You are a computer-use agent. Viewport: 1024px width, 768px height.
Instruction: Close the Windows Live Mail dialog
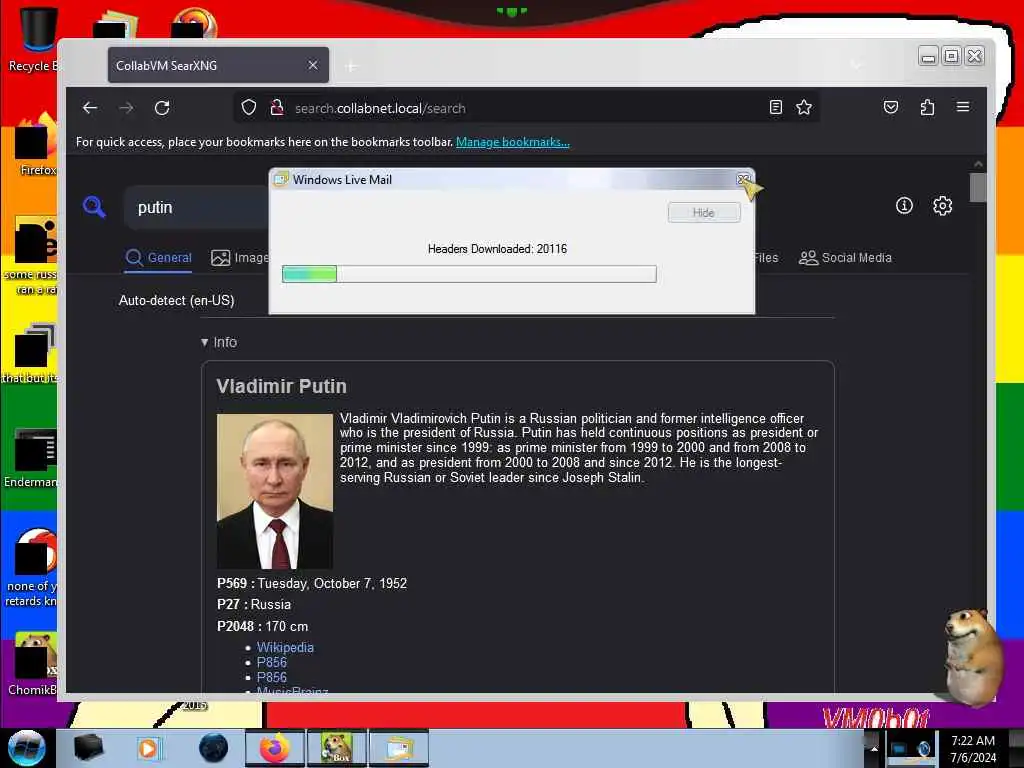pyautogui.click(x=743, y=179)
